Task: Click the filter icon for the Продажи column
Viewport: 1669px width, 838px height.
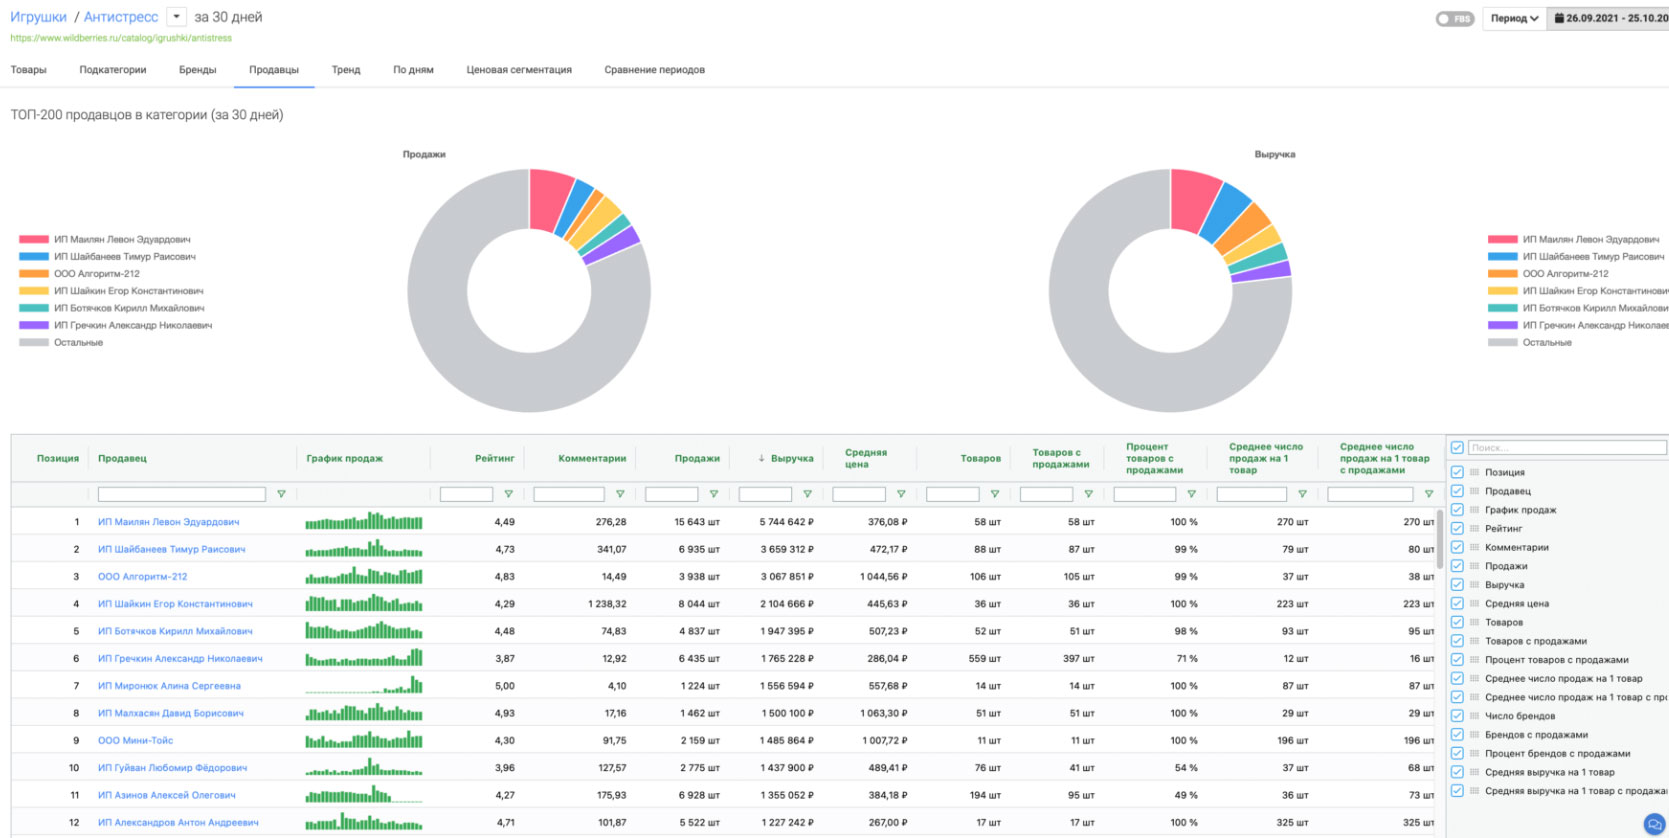Action: 714,494
